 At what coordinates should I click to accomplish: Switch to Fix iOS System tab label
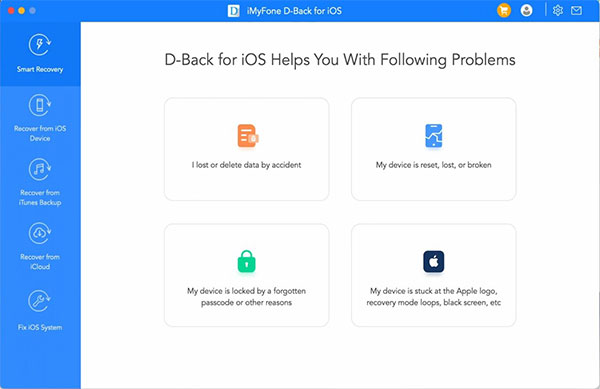point(40,327)
